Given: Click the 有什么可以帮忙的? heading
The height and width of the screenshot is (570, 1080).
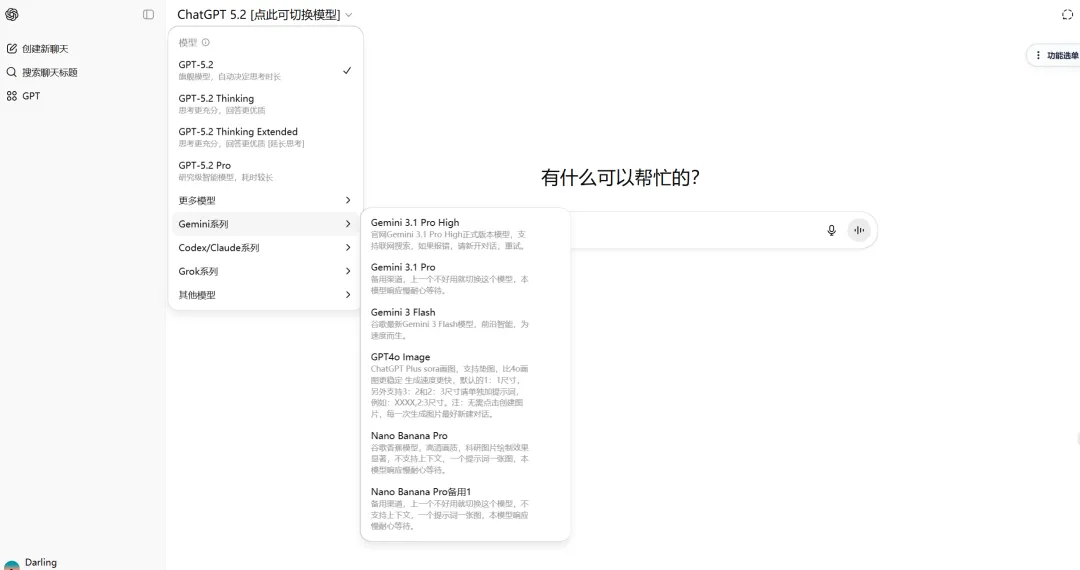Looking at the screenshot, I should point(620,178).
